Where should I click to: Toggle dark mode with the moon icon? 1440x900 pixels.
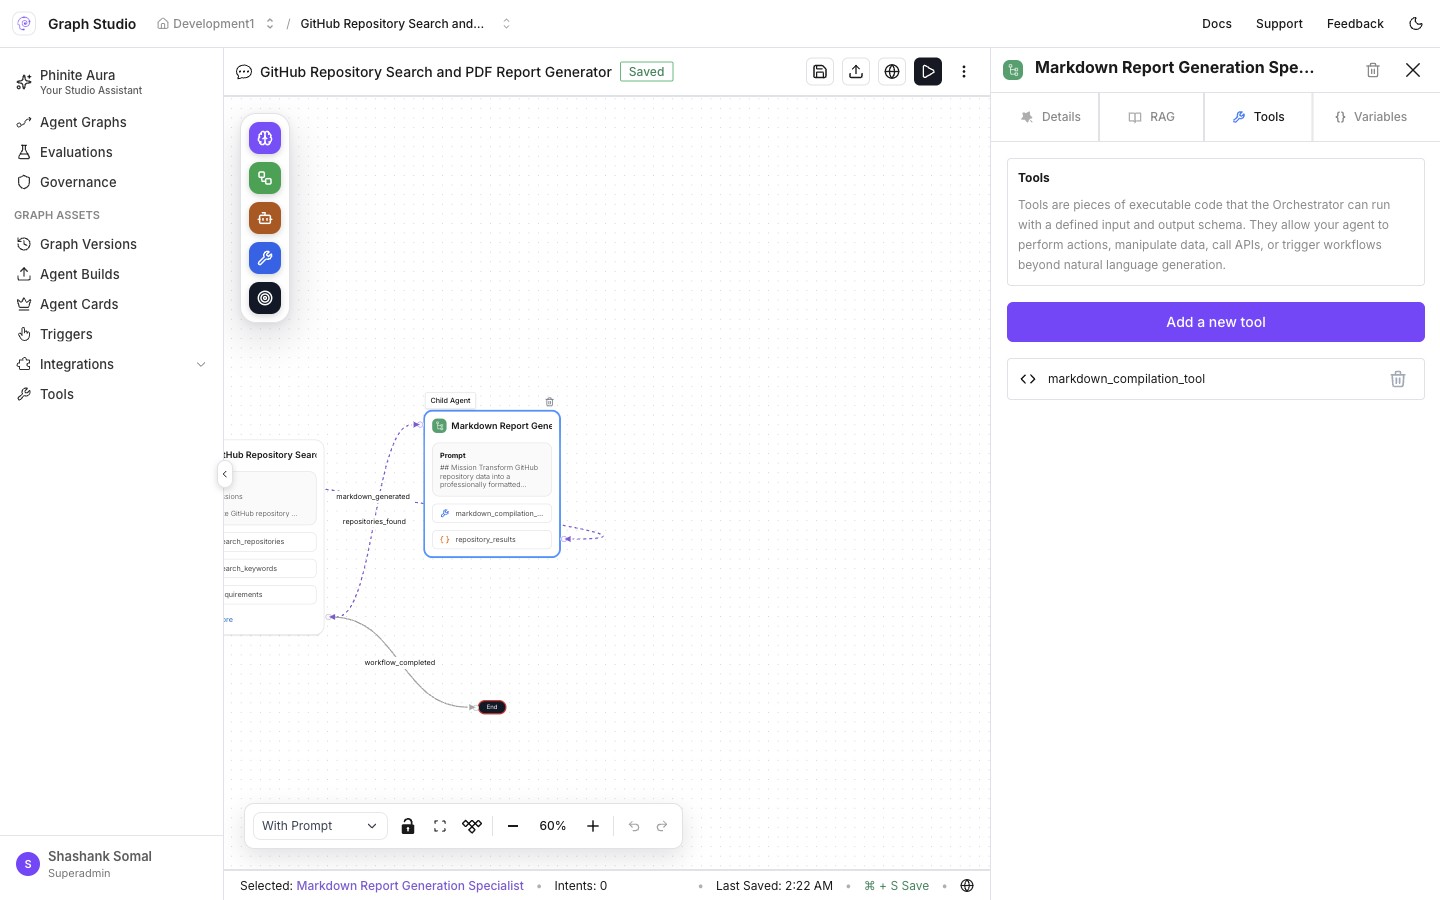click(1416, 24)
